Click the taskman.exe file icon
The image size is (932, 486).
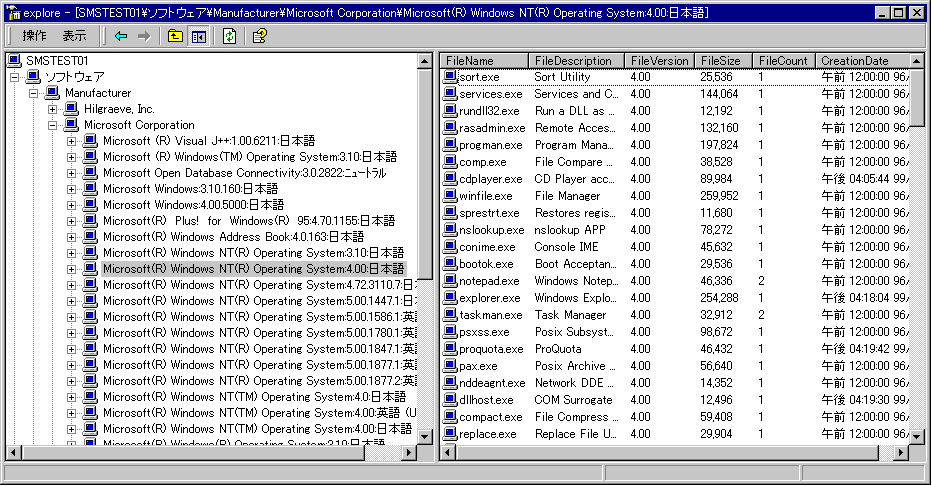451,315
